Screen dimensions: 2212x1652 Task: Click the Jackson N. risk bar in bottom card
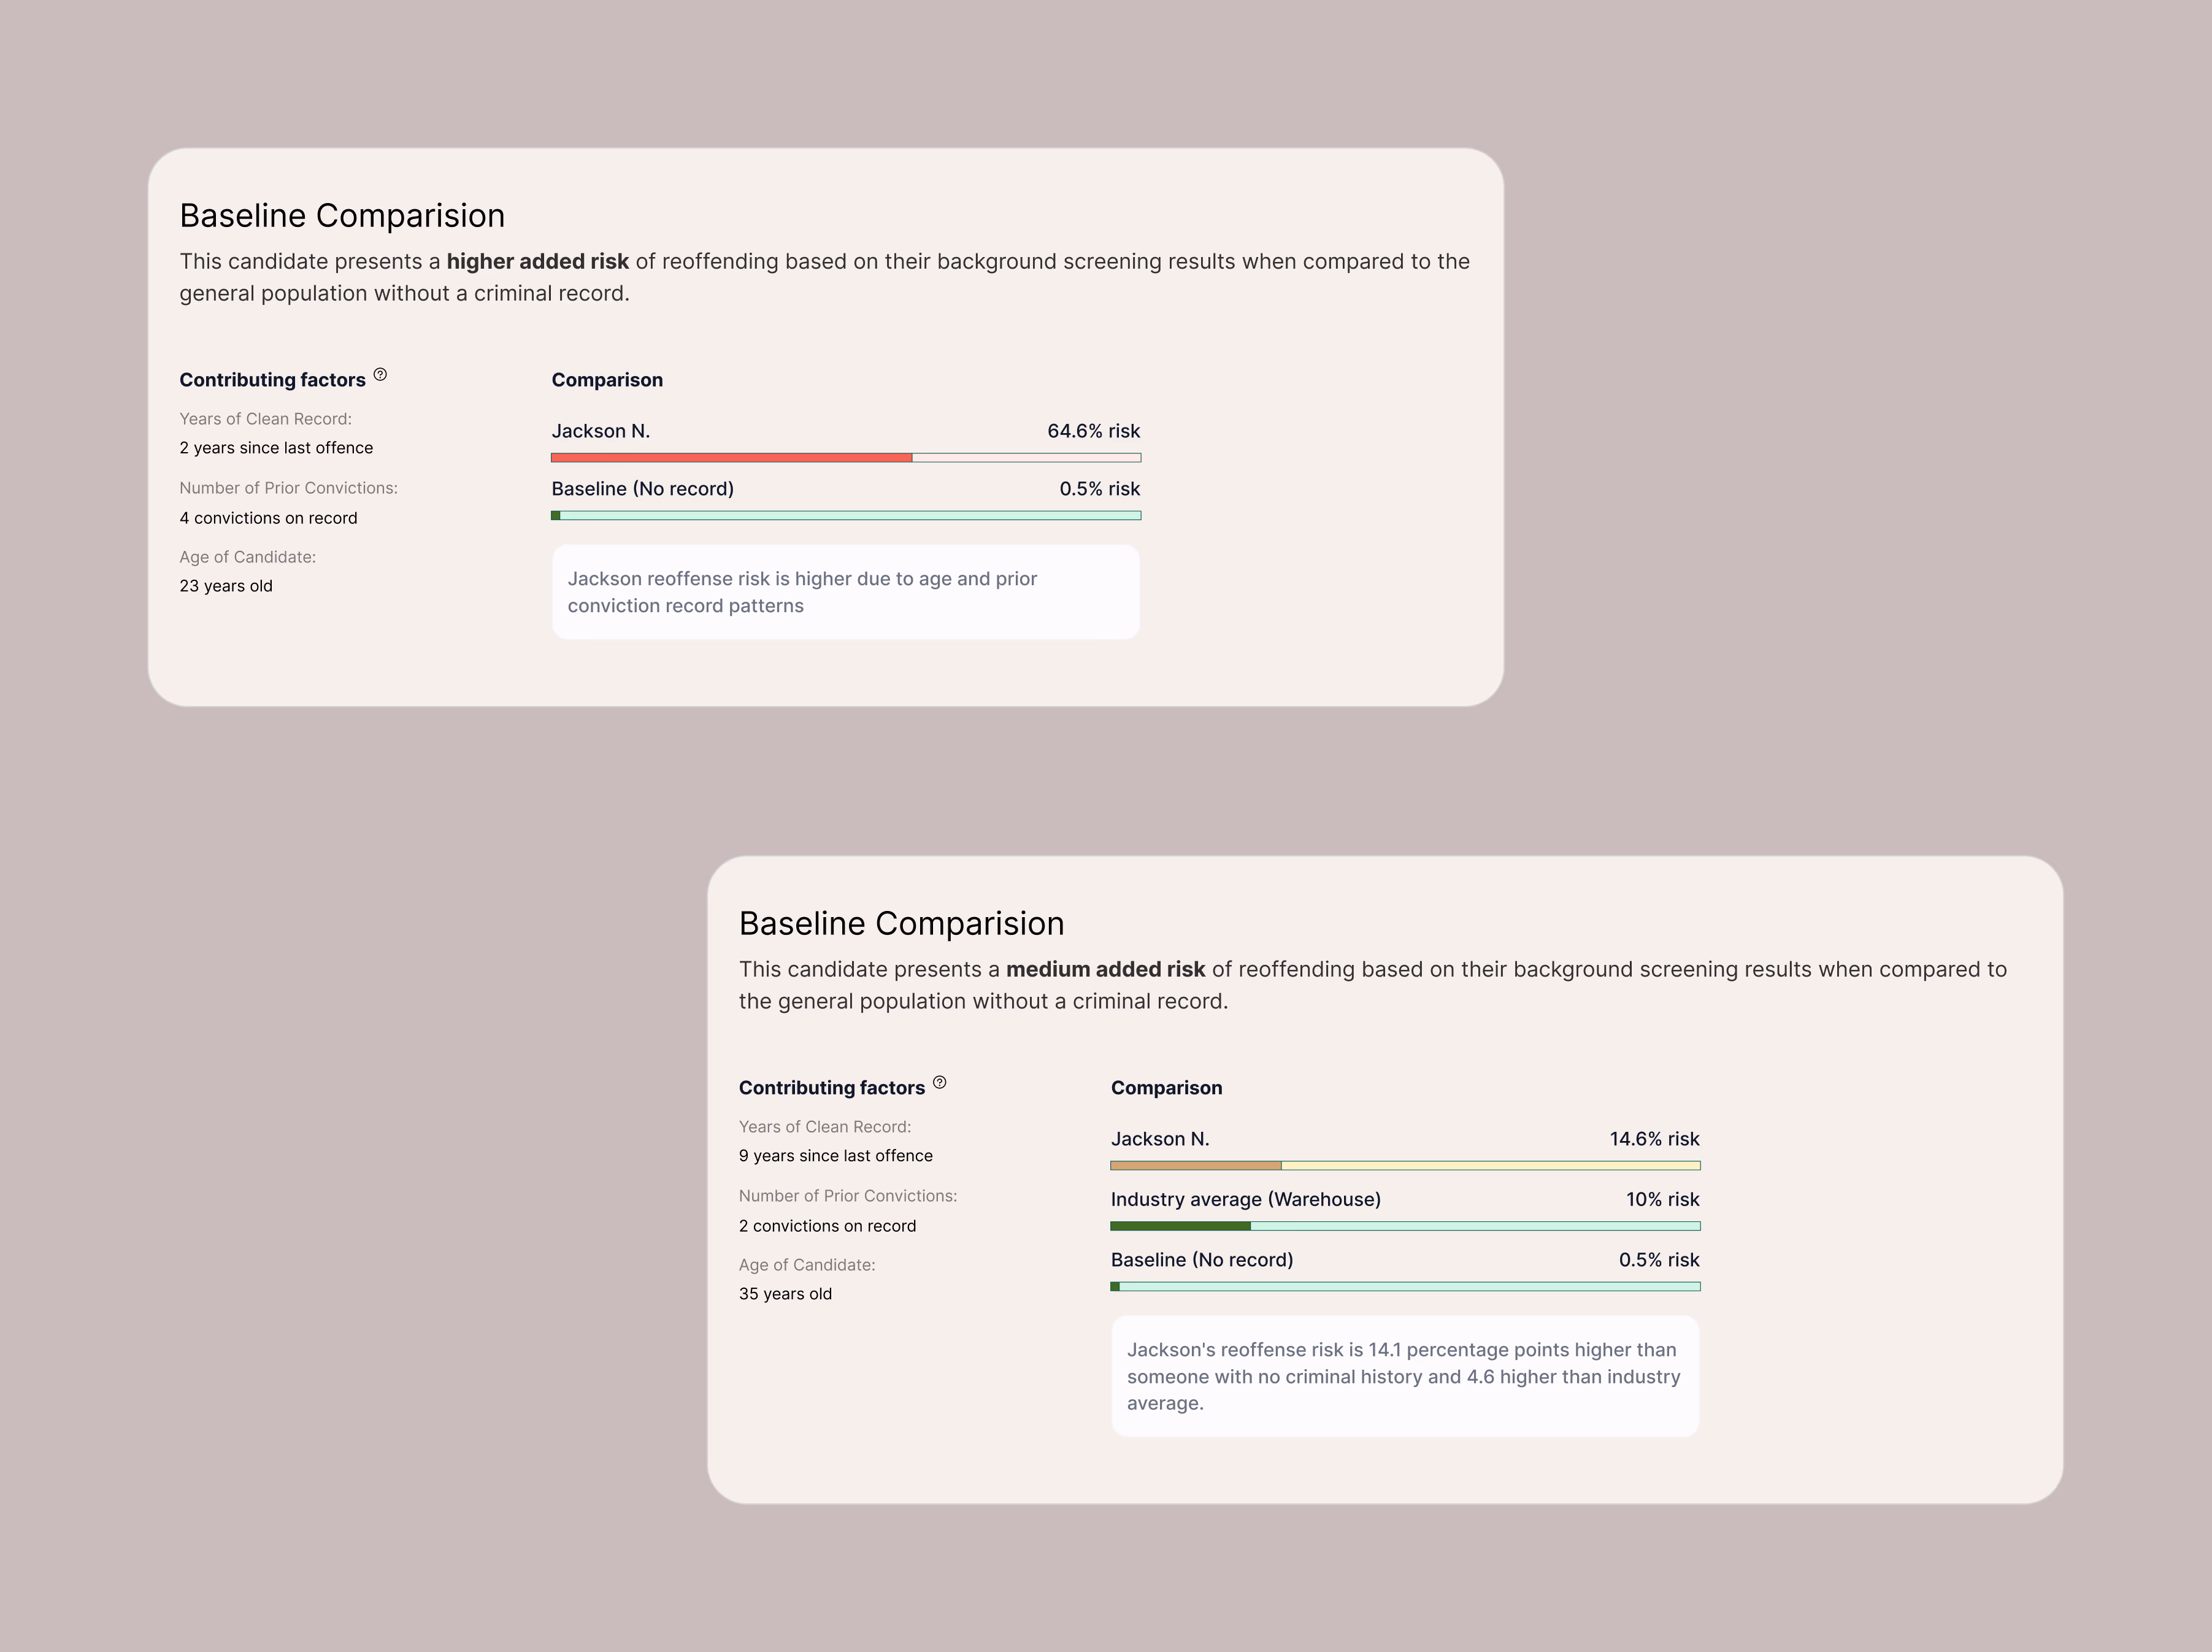click(1405, 1165)
